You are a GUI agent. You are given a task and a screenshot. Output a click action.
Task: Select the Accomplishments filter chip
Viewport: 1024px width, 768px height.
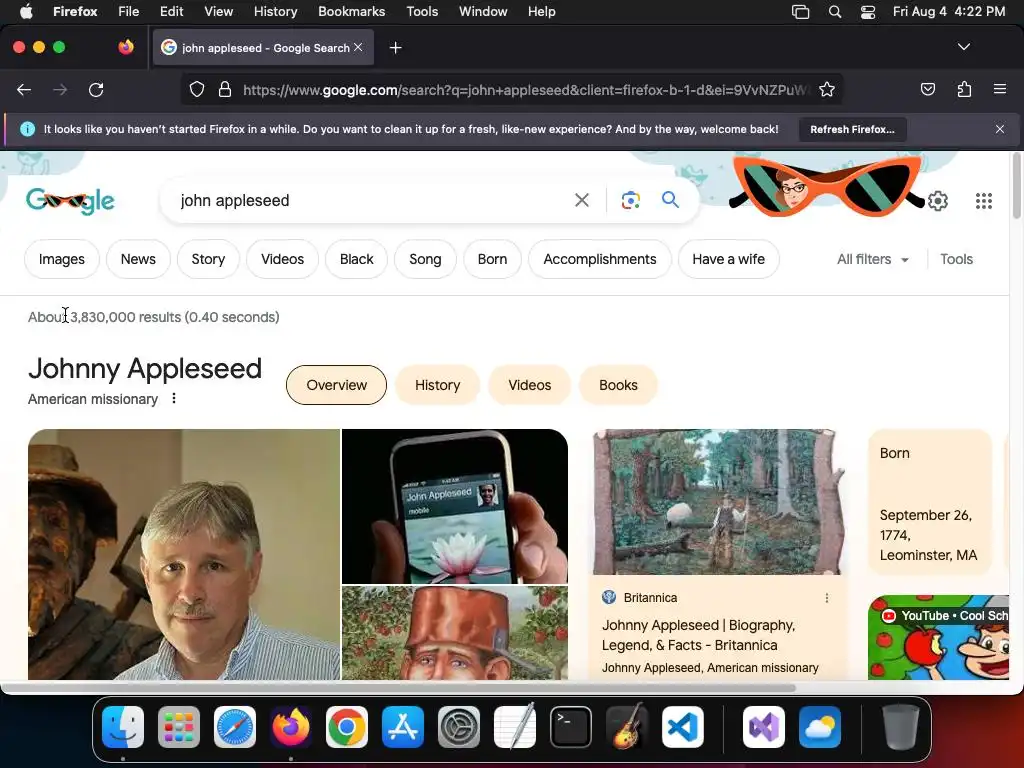tap(600, 259)
